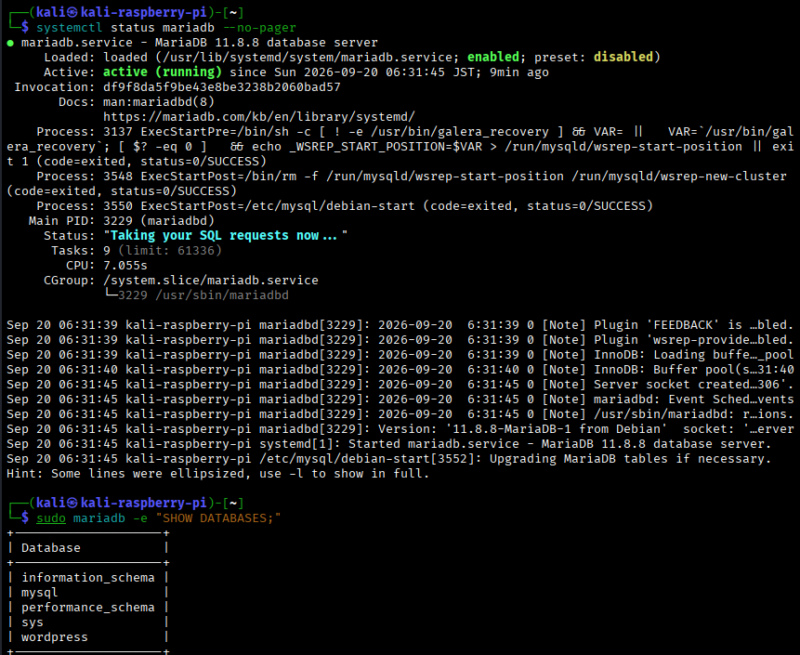This screenshot has height=655, width=800.
Task: Click the 'Hint: Some lines were ellipsized' message
Action: [x=218, y=474]
